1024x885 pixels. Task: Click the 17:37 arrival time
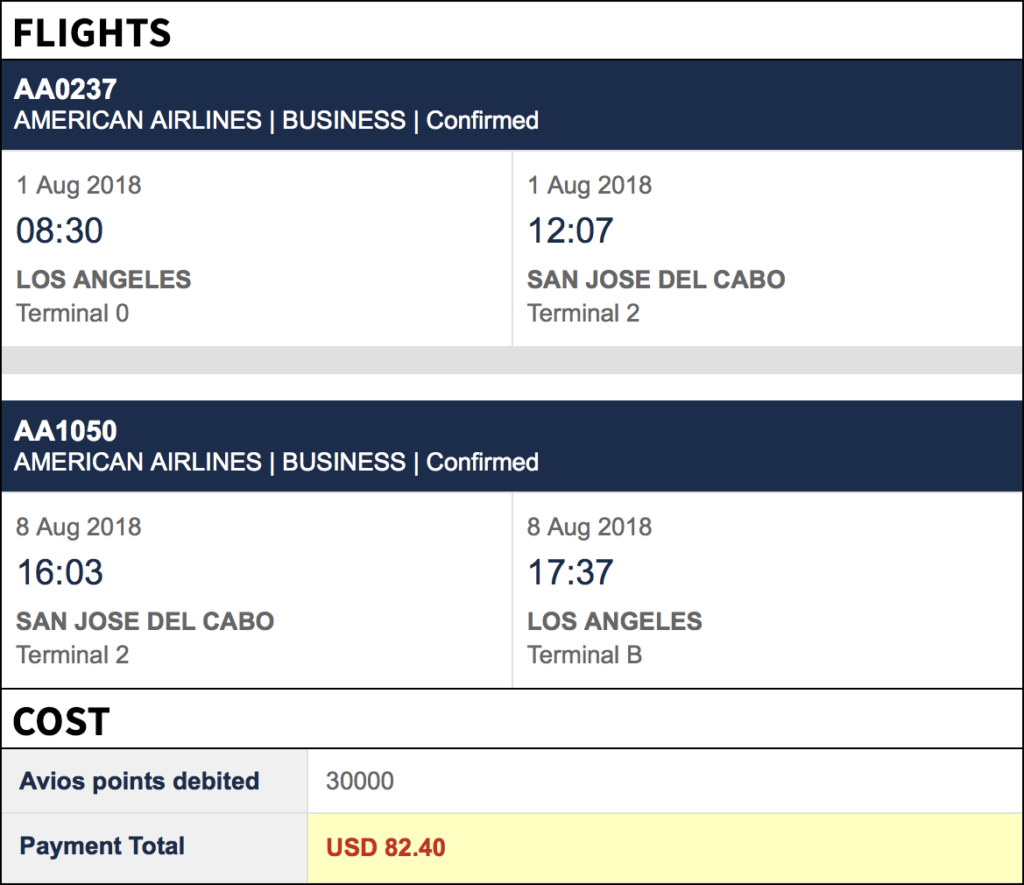point(570,572)
